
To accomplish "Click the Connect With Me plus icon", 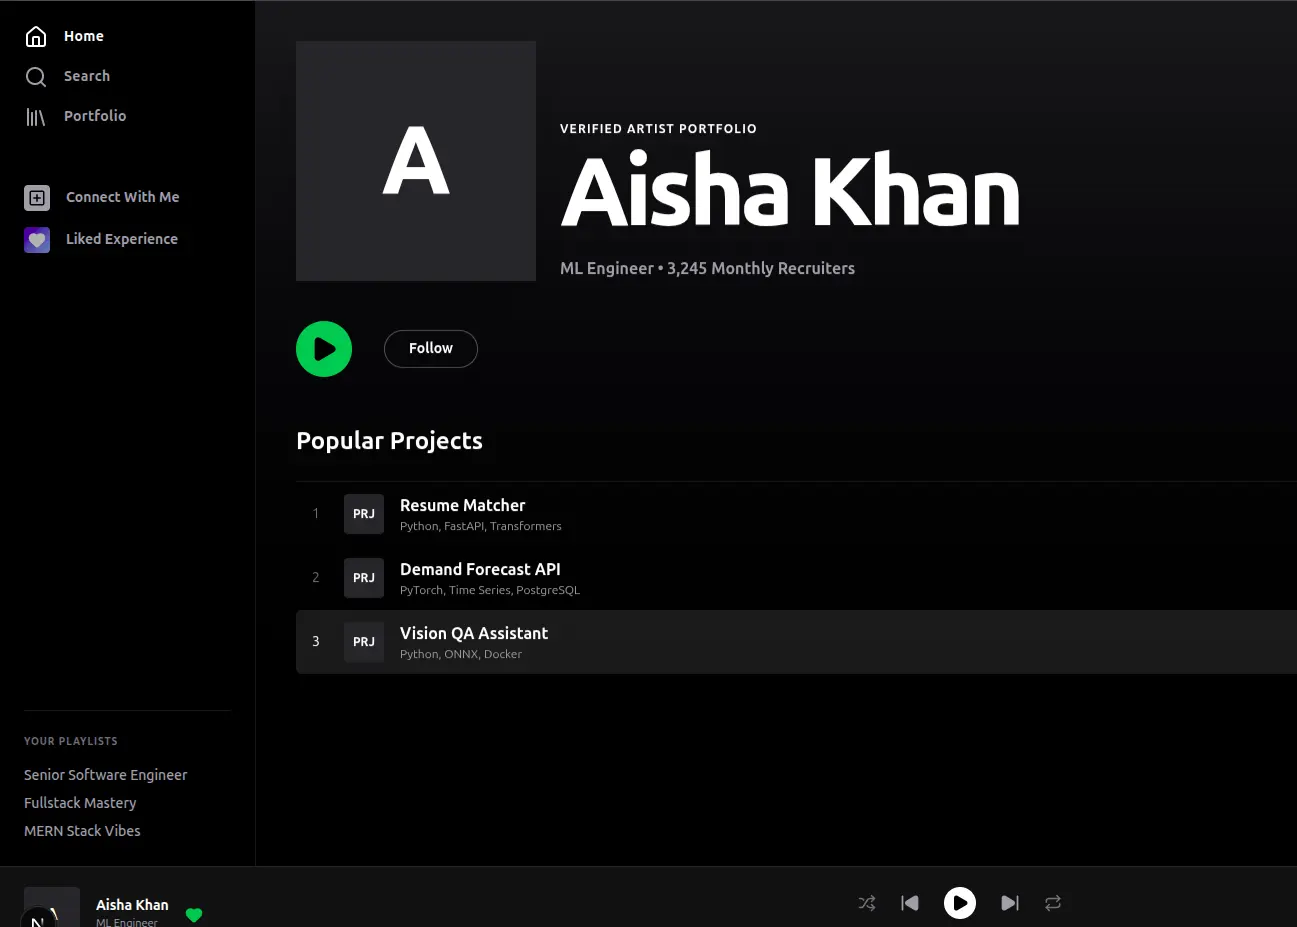I will point(37,198).
